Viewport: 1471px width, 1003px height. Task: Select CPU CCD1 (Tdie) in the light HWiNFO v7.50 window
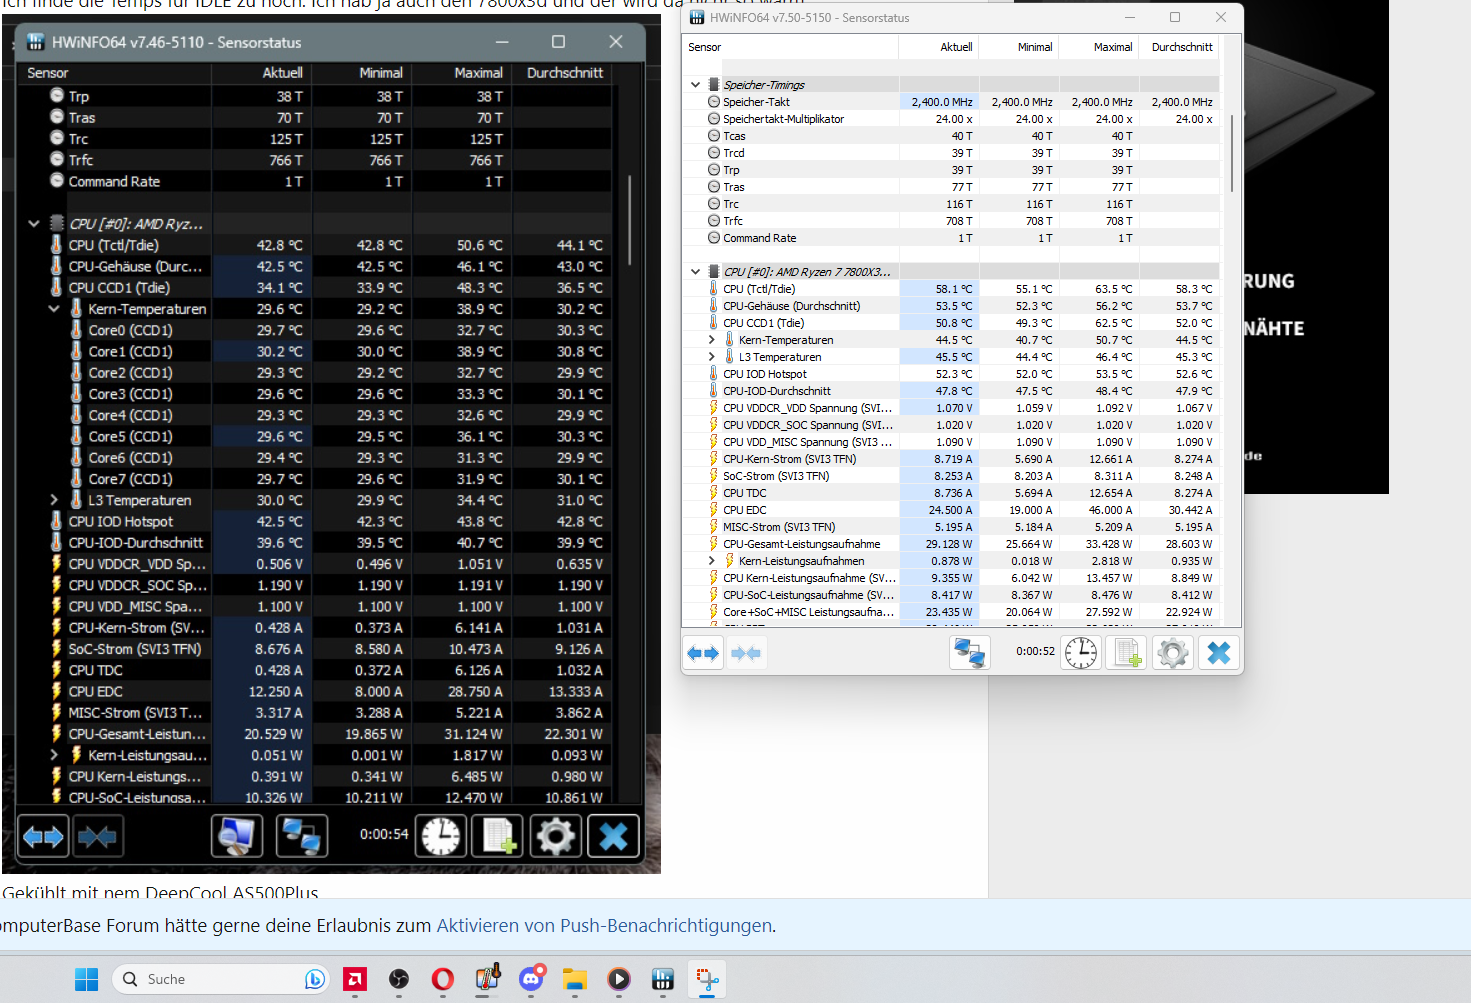tap(952, 323)
